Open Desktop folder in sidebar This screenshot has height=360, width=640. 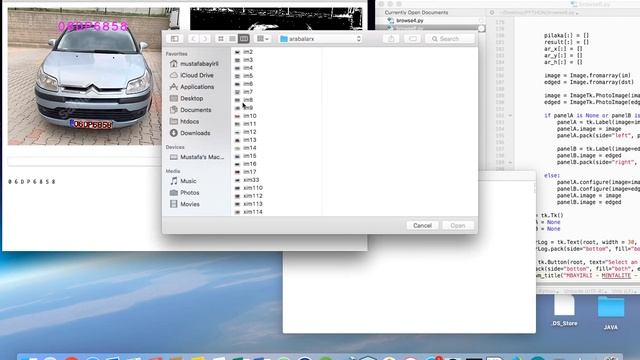pyautogui.click(x=187, y=98)
